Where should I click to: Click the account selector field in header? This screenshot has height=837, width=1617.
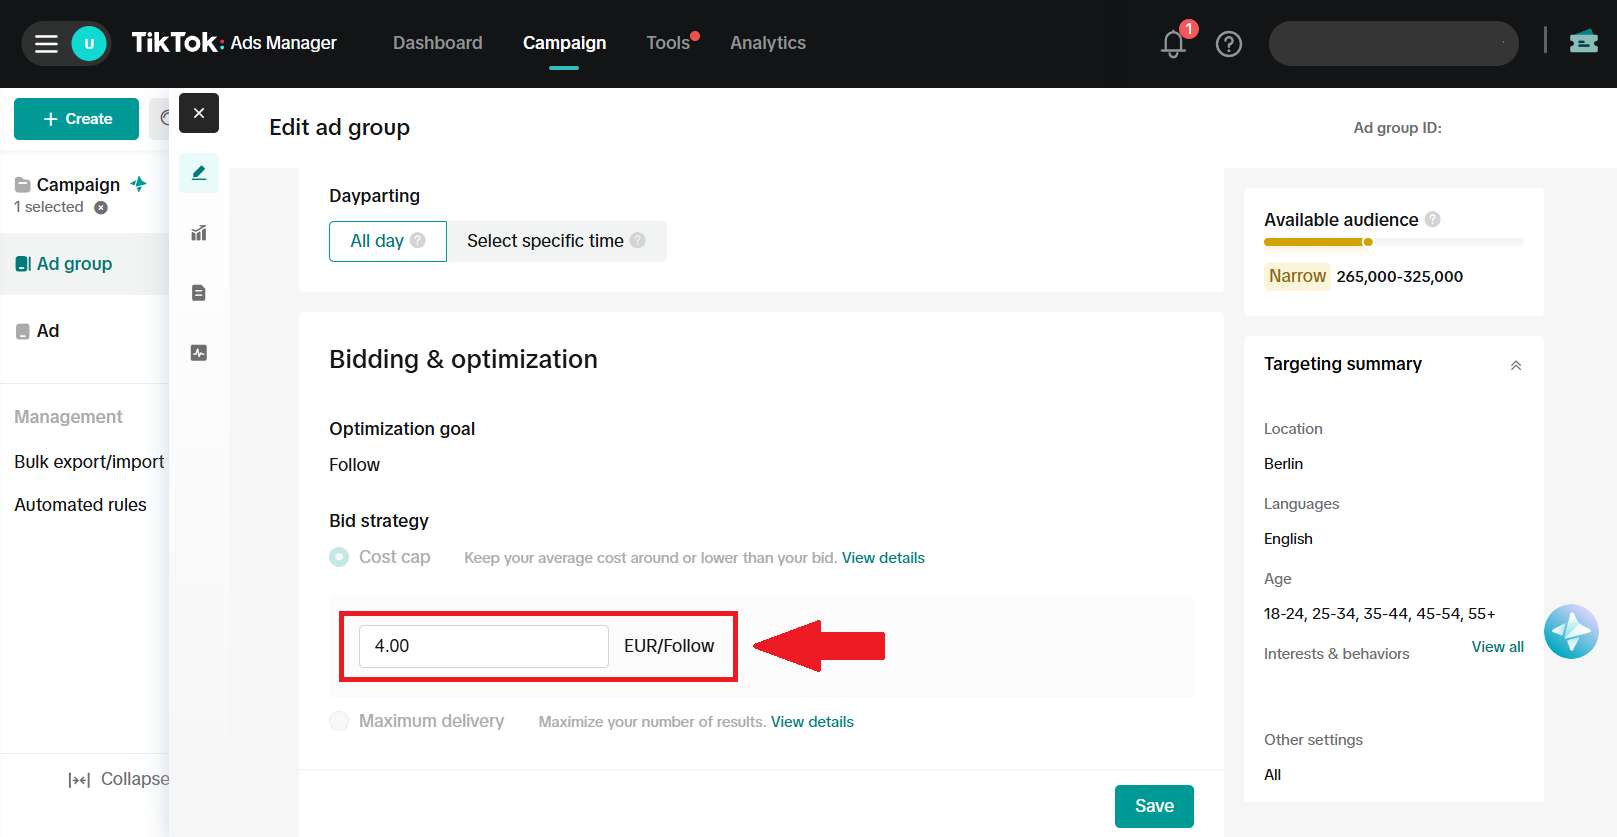pos(1394,44)
